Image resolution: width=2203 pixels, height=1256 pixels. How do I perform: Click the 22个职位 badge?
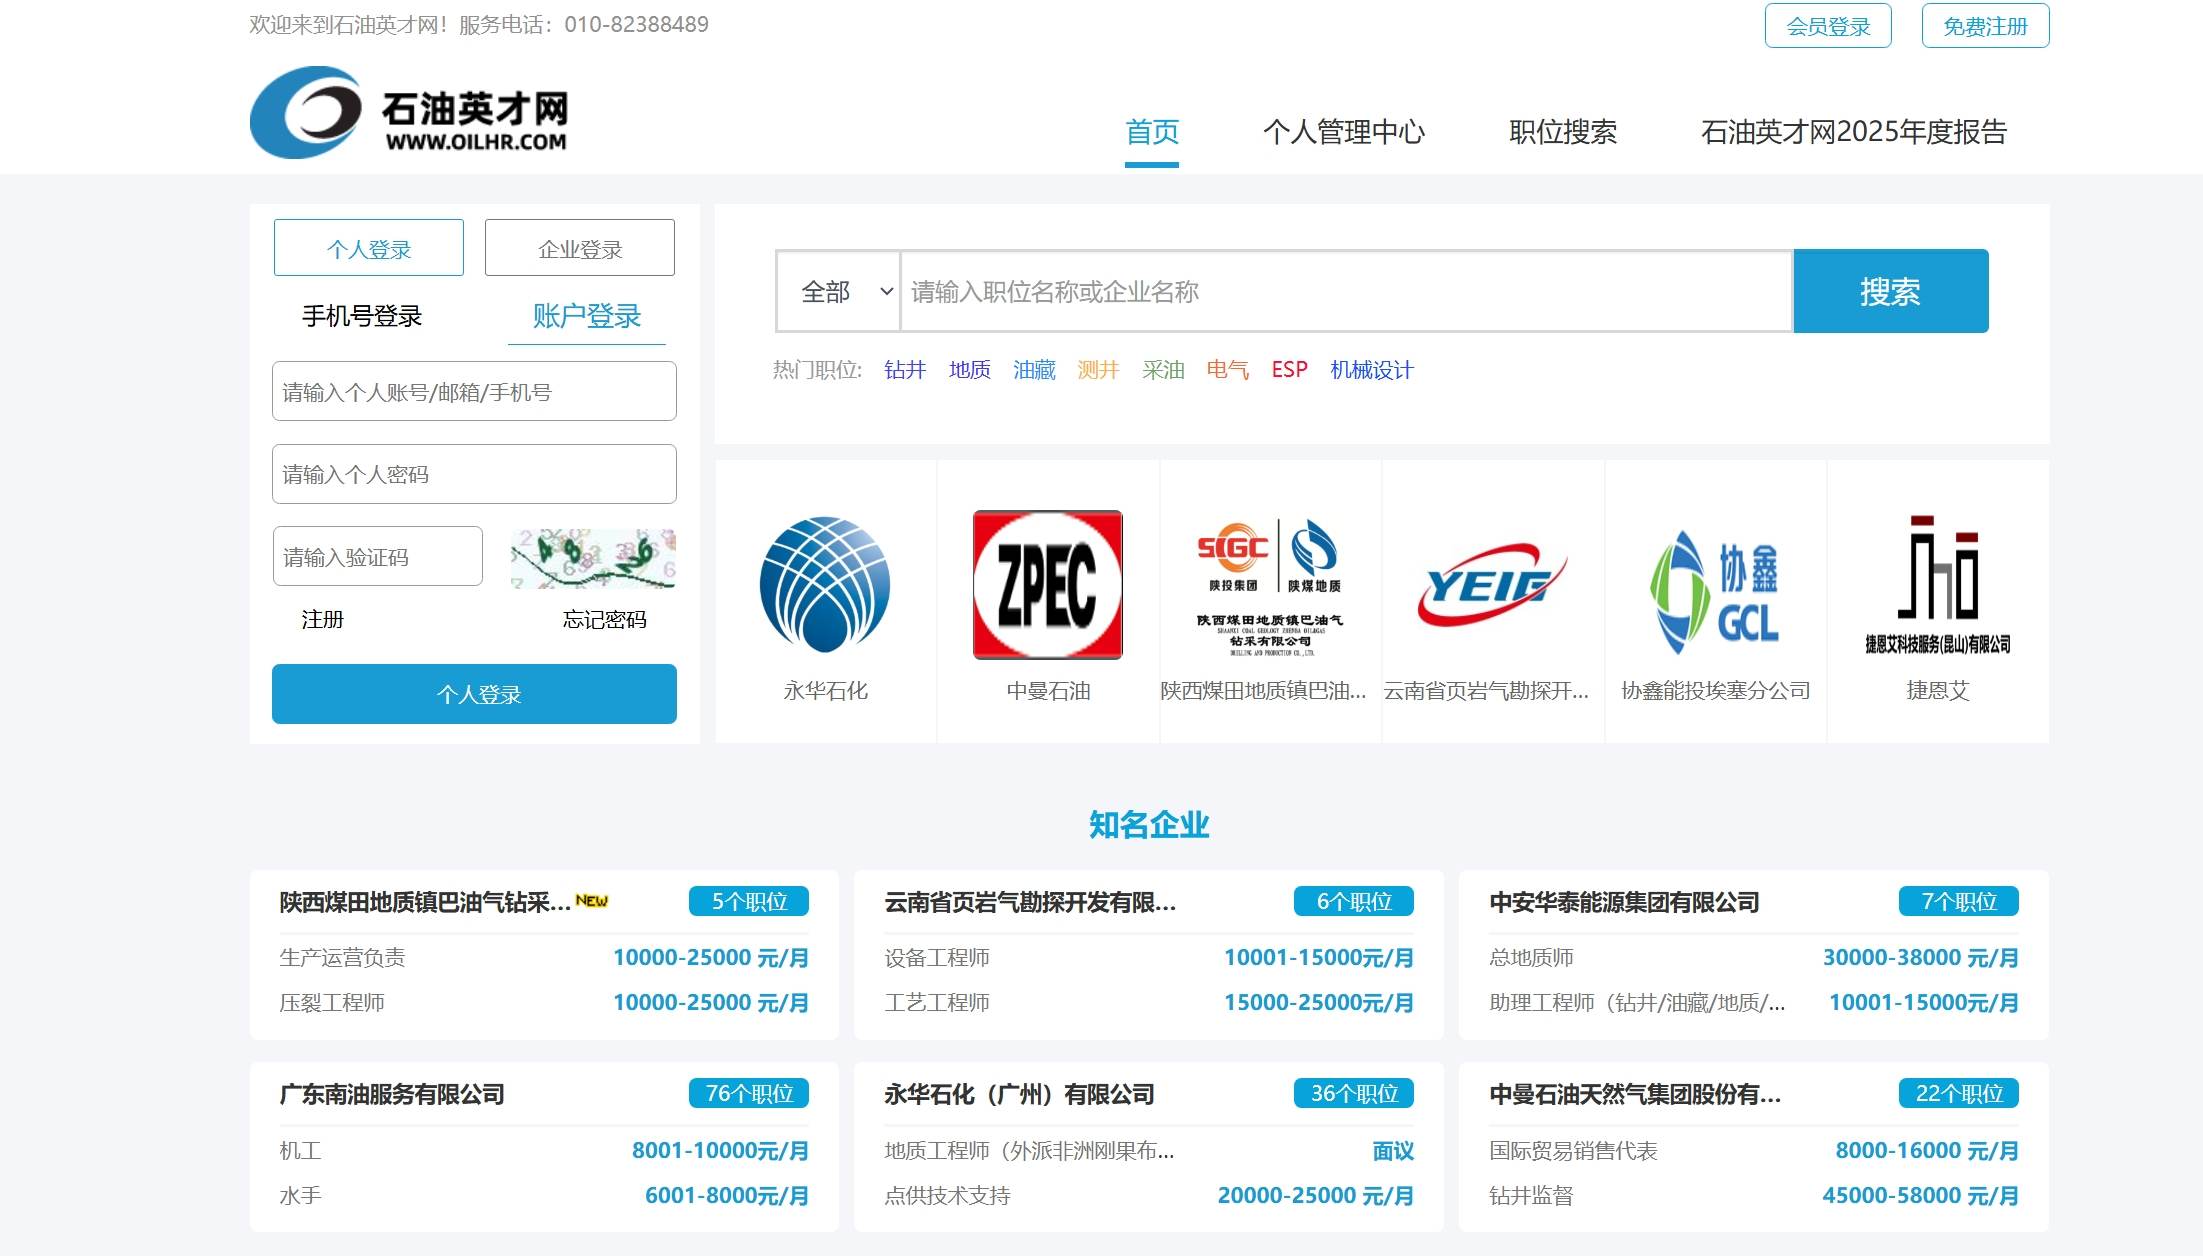pyautogui.click(x=1959, y=1093)
